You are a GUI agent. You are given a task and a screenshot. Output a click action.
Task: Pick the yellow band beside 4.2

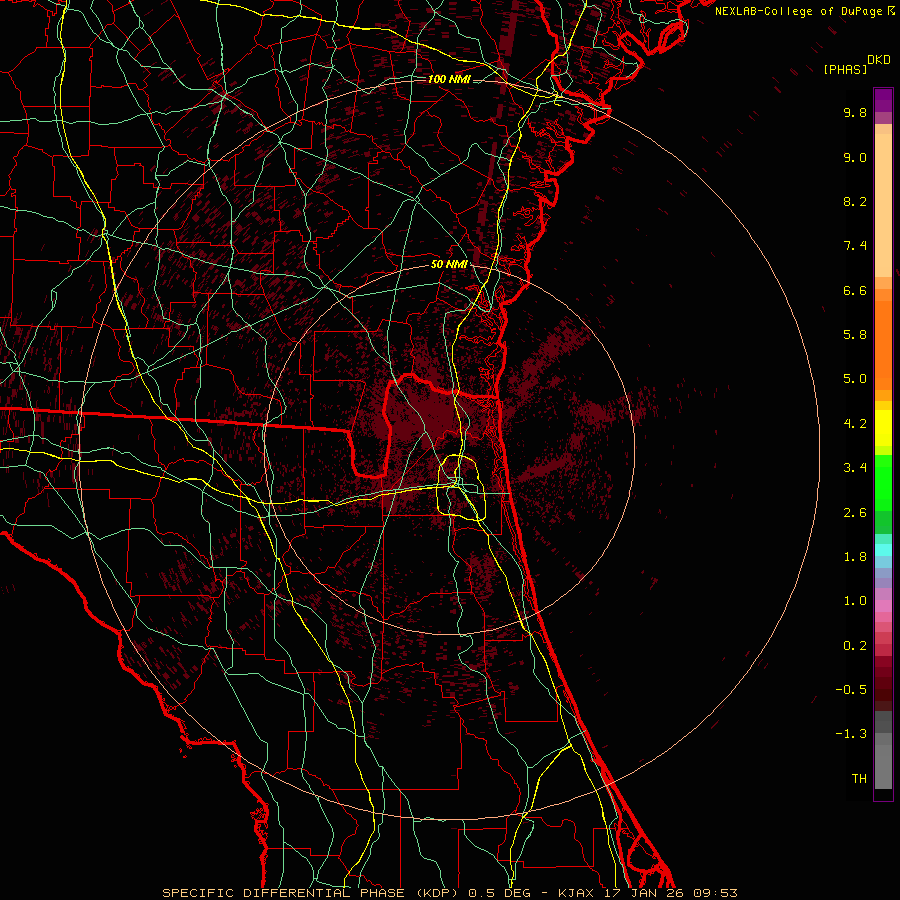click(883, 428)
